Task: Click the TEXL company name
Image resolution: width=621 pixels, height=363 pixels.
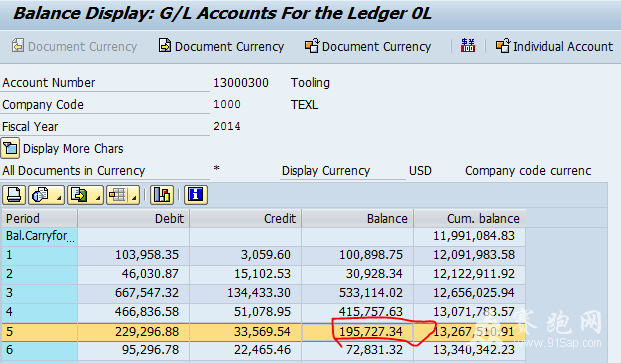Action: click(x=304, y=105)
